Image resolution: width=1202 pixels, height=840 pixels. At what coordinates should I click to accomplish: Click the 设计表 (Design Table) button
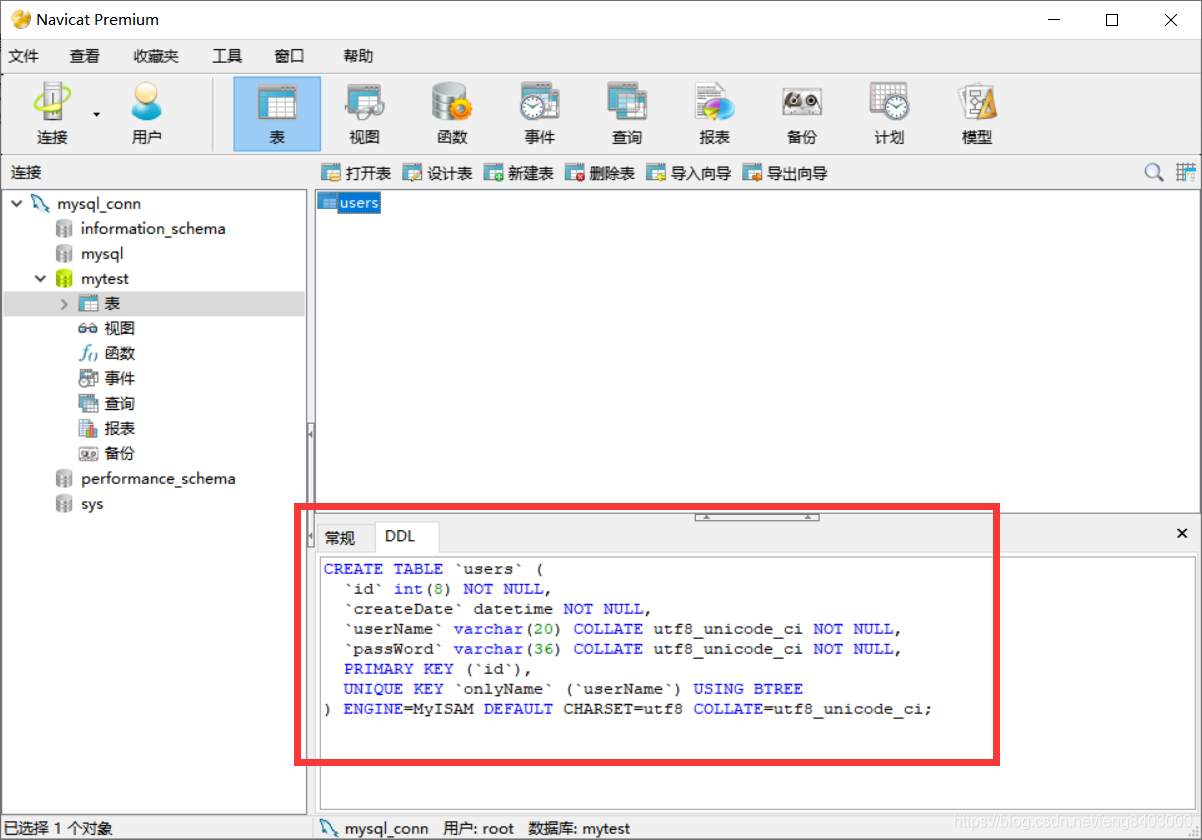point(438,173)
